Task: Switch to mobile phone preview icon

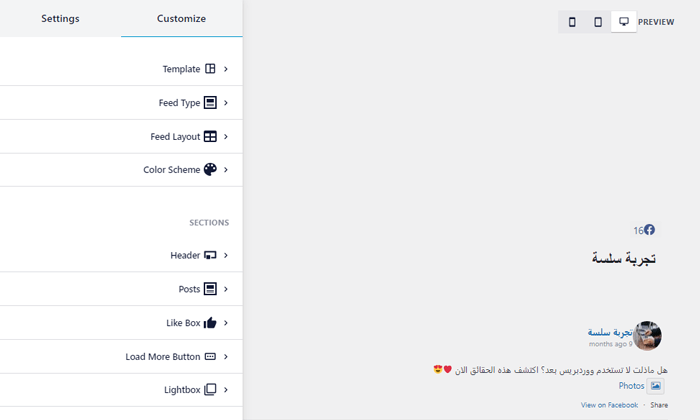Action: [x=572, y=22]
